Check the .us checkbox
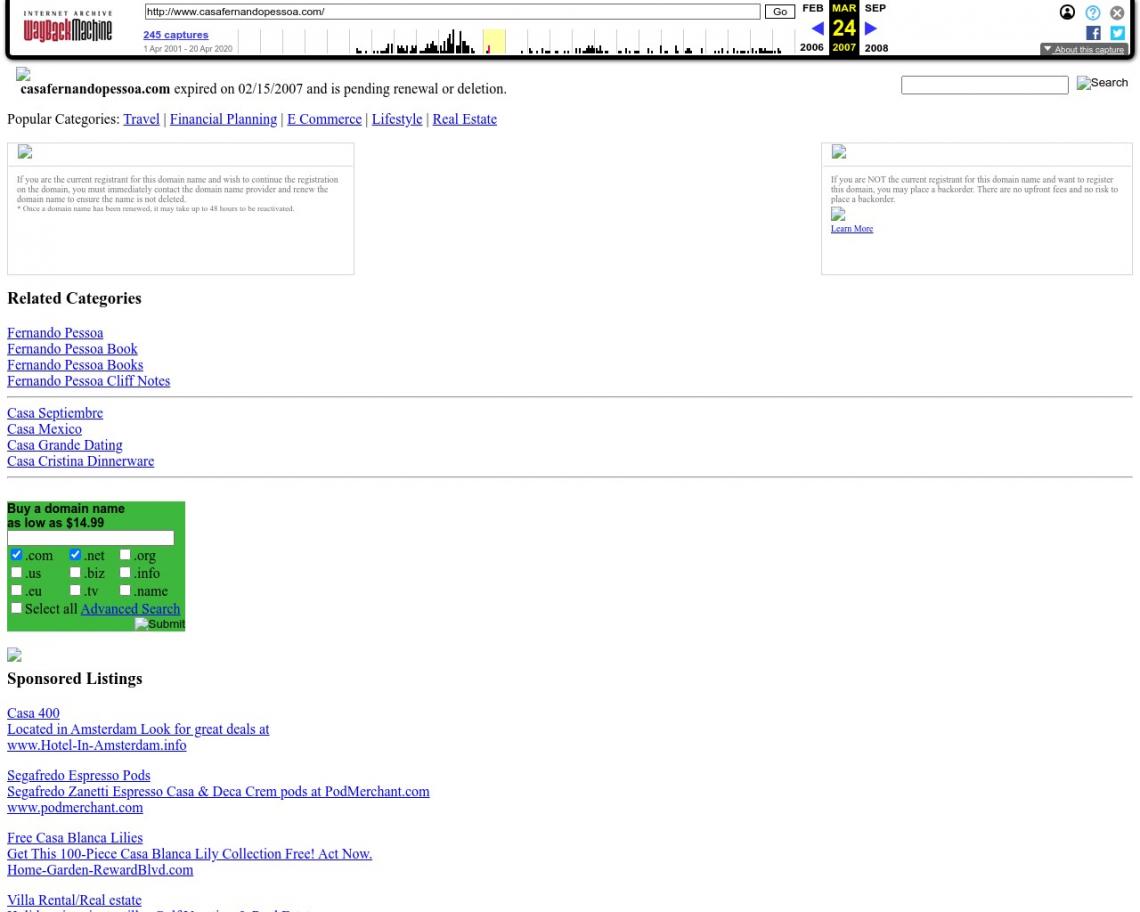The width and height of the screenshot is (1140, 912). click(16, 572)
